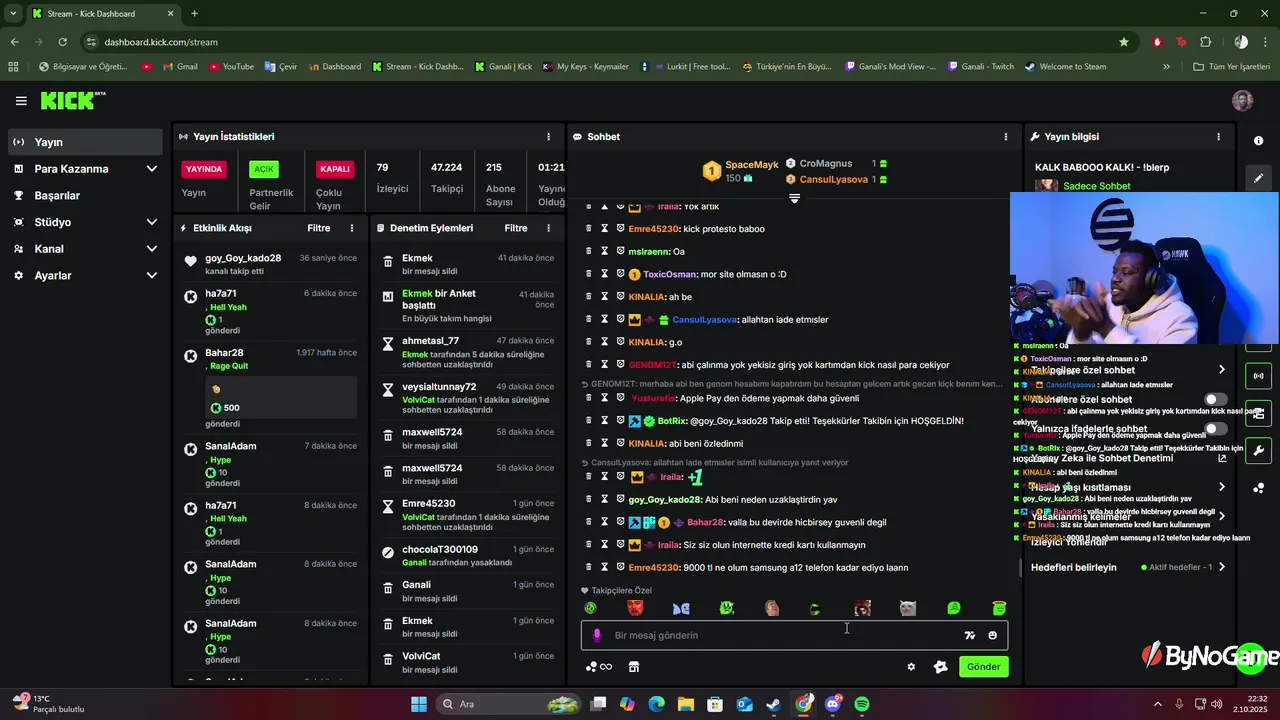Delete KINALIA's 'ah be' message
This screenshot has width=1280, height=720.
589,297
